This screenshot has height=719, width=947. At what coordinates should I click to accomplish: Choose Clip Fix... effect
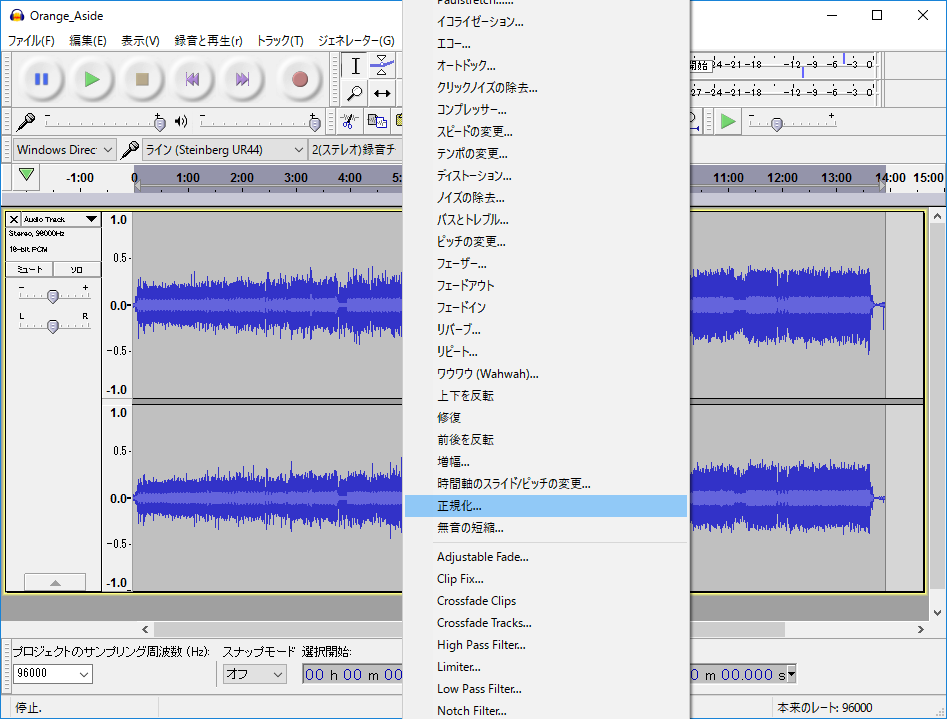point(546,579)
